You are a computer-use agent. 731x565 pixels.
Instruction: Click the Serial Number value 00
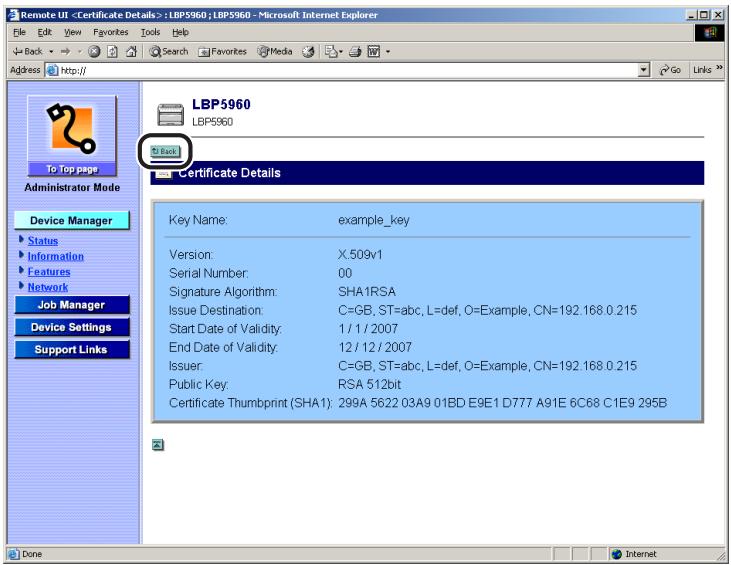[345, 273]
